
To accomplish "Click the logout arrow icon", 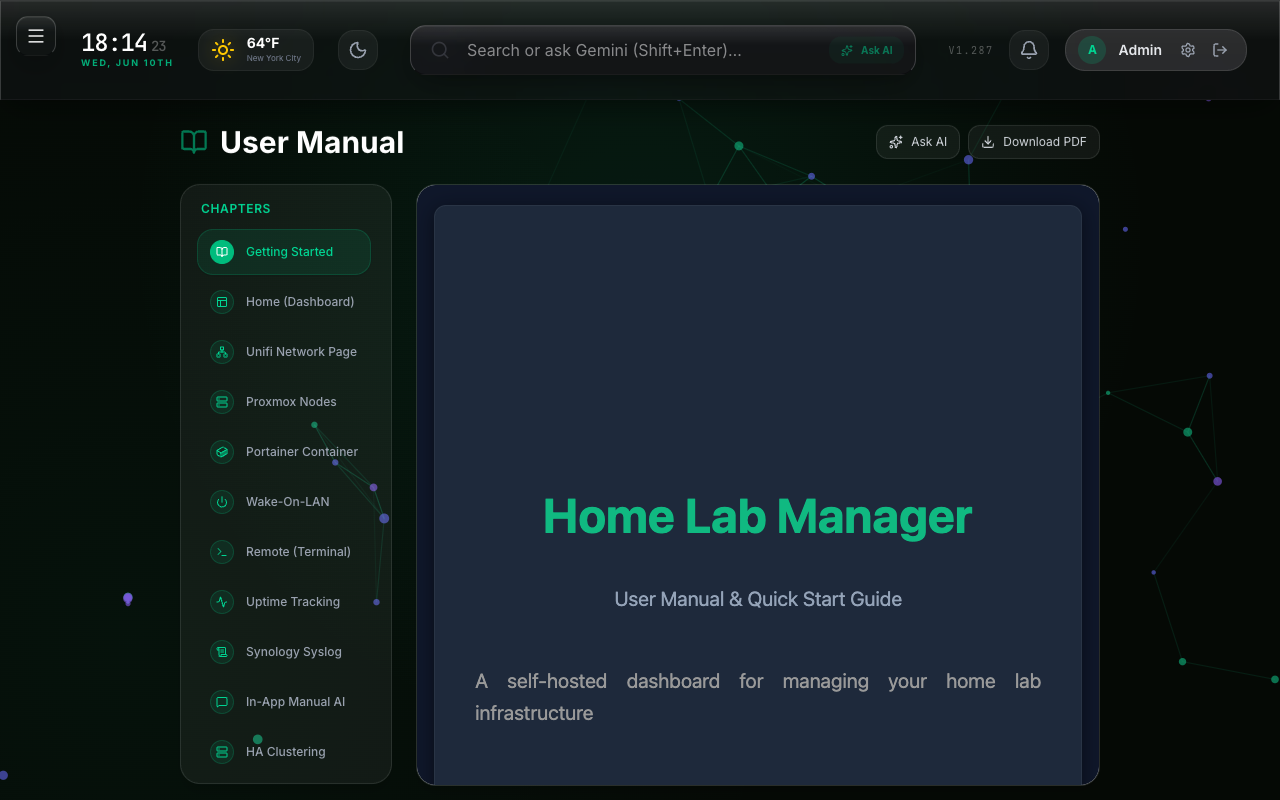I will point(1220,50).
